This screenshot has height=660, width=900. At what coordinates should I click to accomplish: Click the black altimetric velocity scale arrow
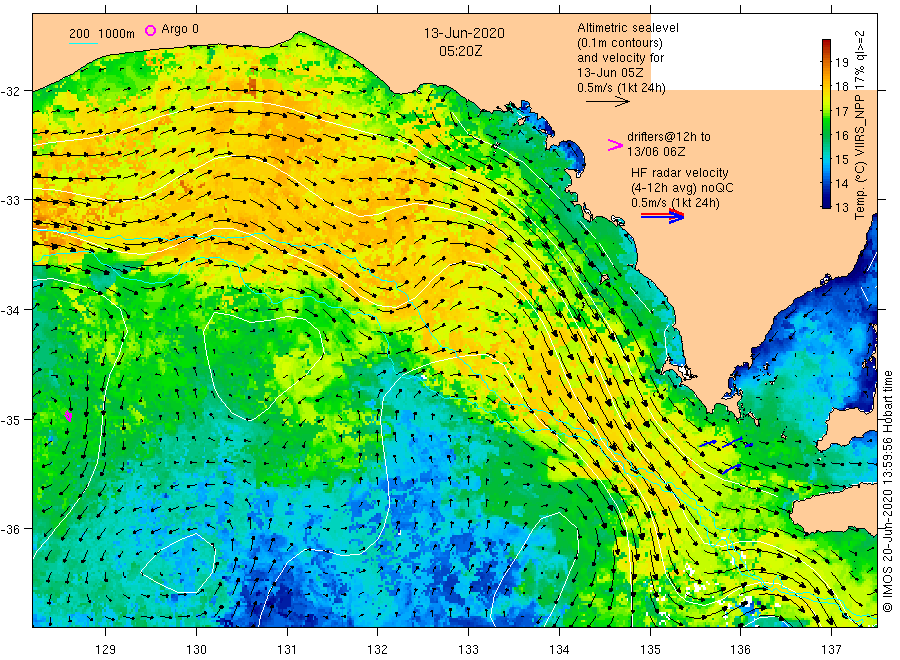pyautogui.click(x=607, y=102)
